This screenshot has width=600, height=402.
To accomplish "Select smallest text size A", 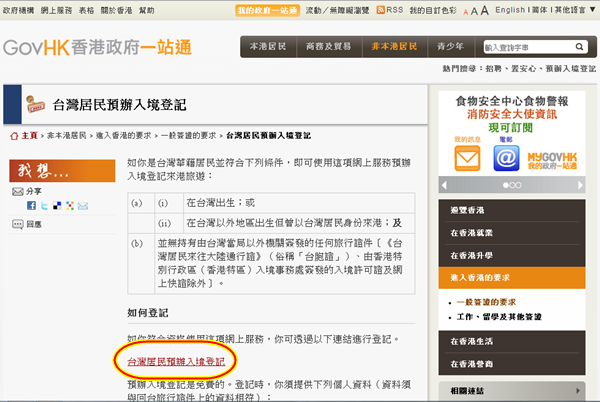I will click(x=466, y=12).
